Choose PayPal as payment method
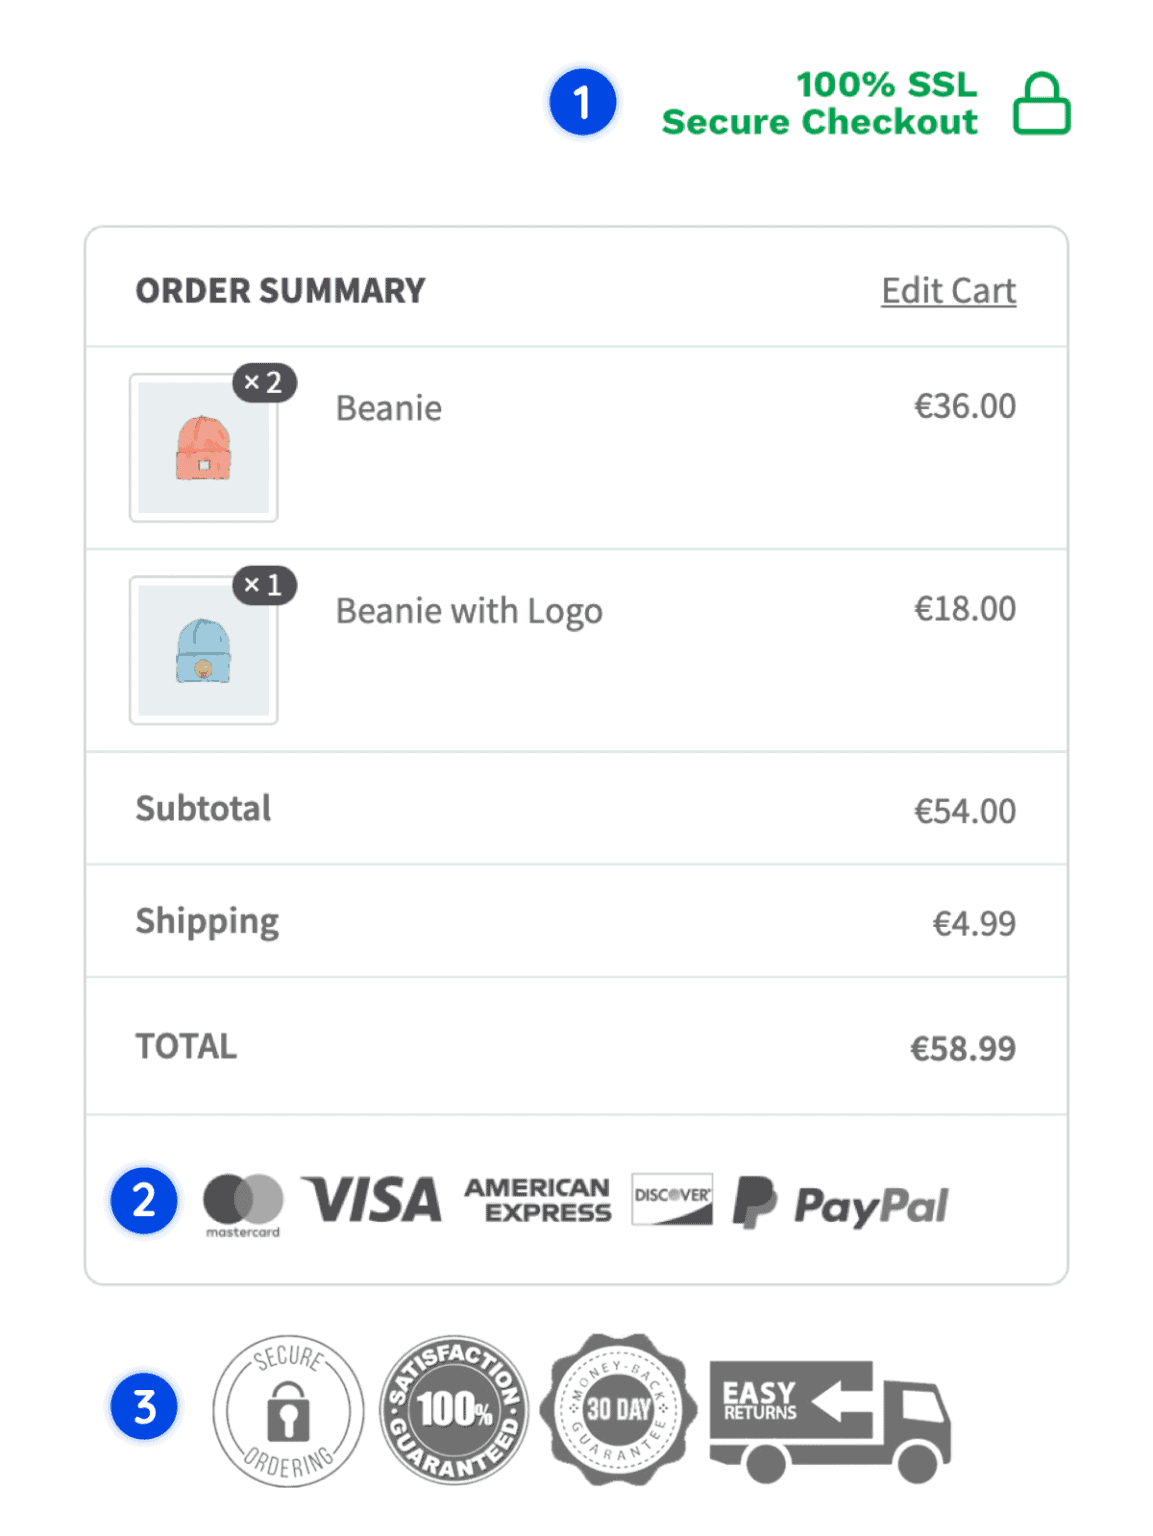 (840, 1204)
